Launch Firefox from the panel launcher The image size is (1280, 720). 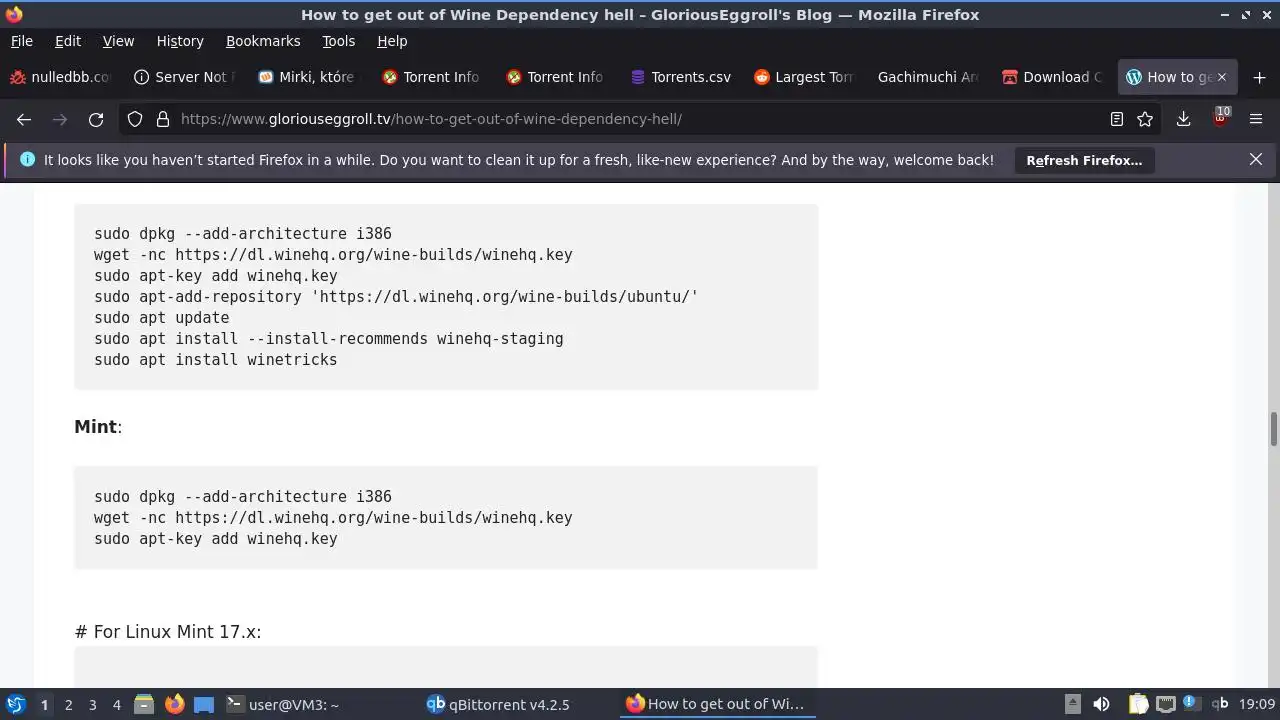tap(174, 704)
